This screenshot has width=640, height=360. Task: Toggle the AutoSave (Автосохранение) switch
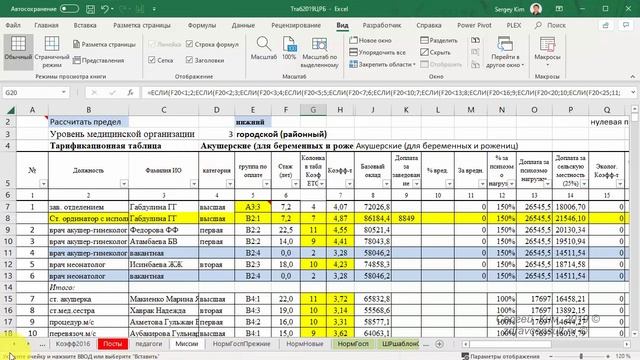pos(69,9)
